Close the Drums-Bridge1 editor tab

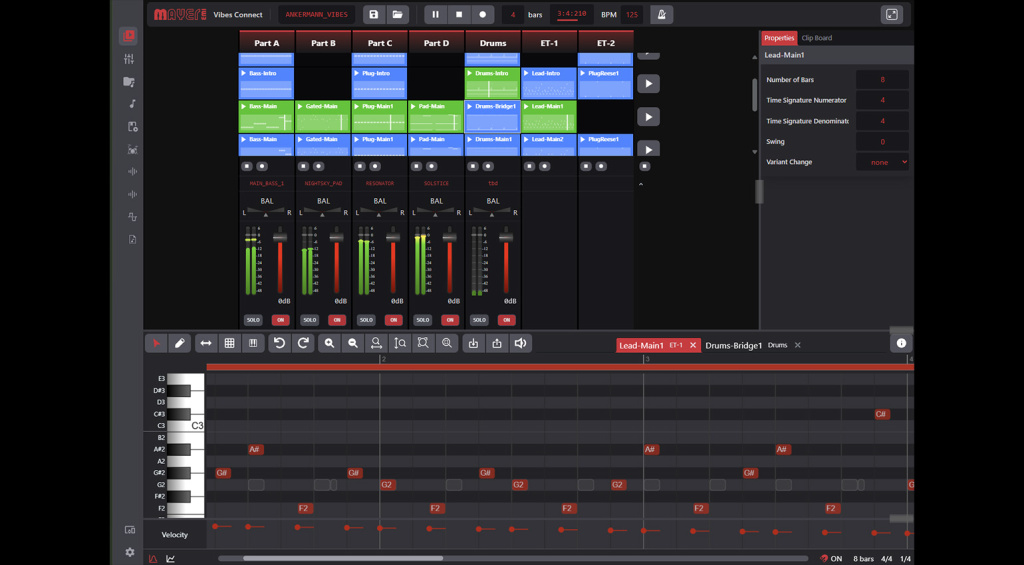pos(797,345)
